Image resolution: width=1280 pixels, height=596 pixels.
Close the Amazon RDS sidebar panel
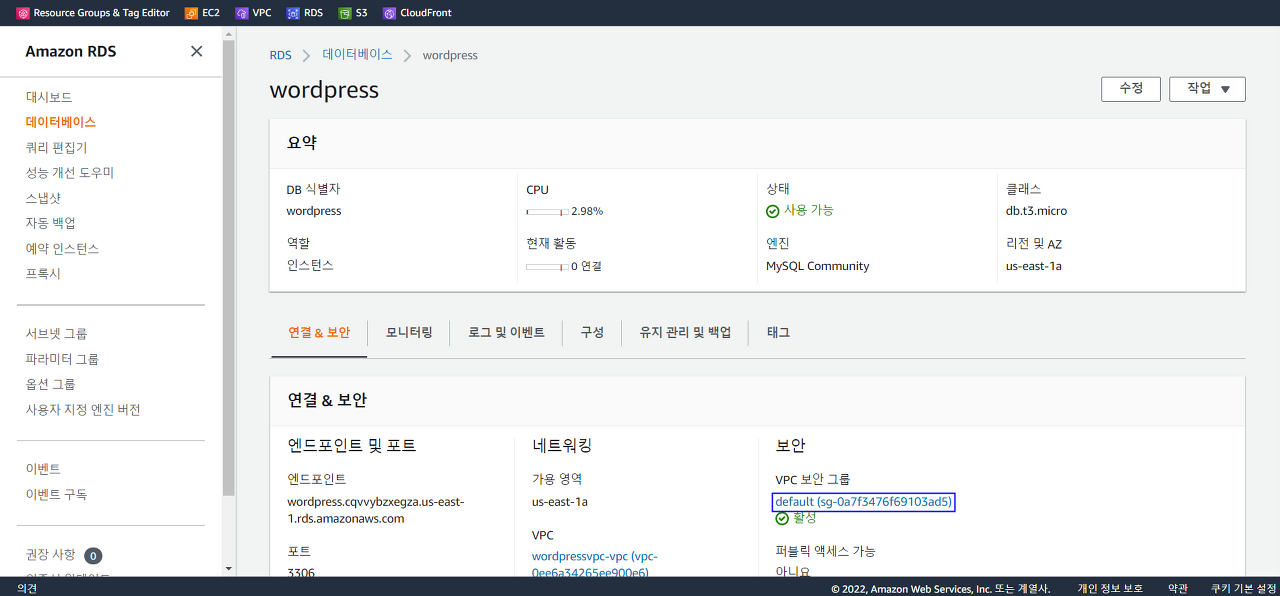tap(196, 51)
